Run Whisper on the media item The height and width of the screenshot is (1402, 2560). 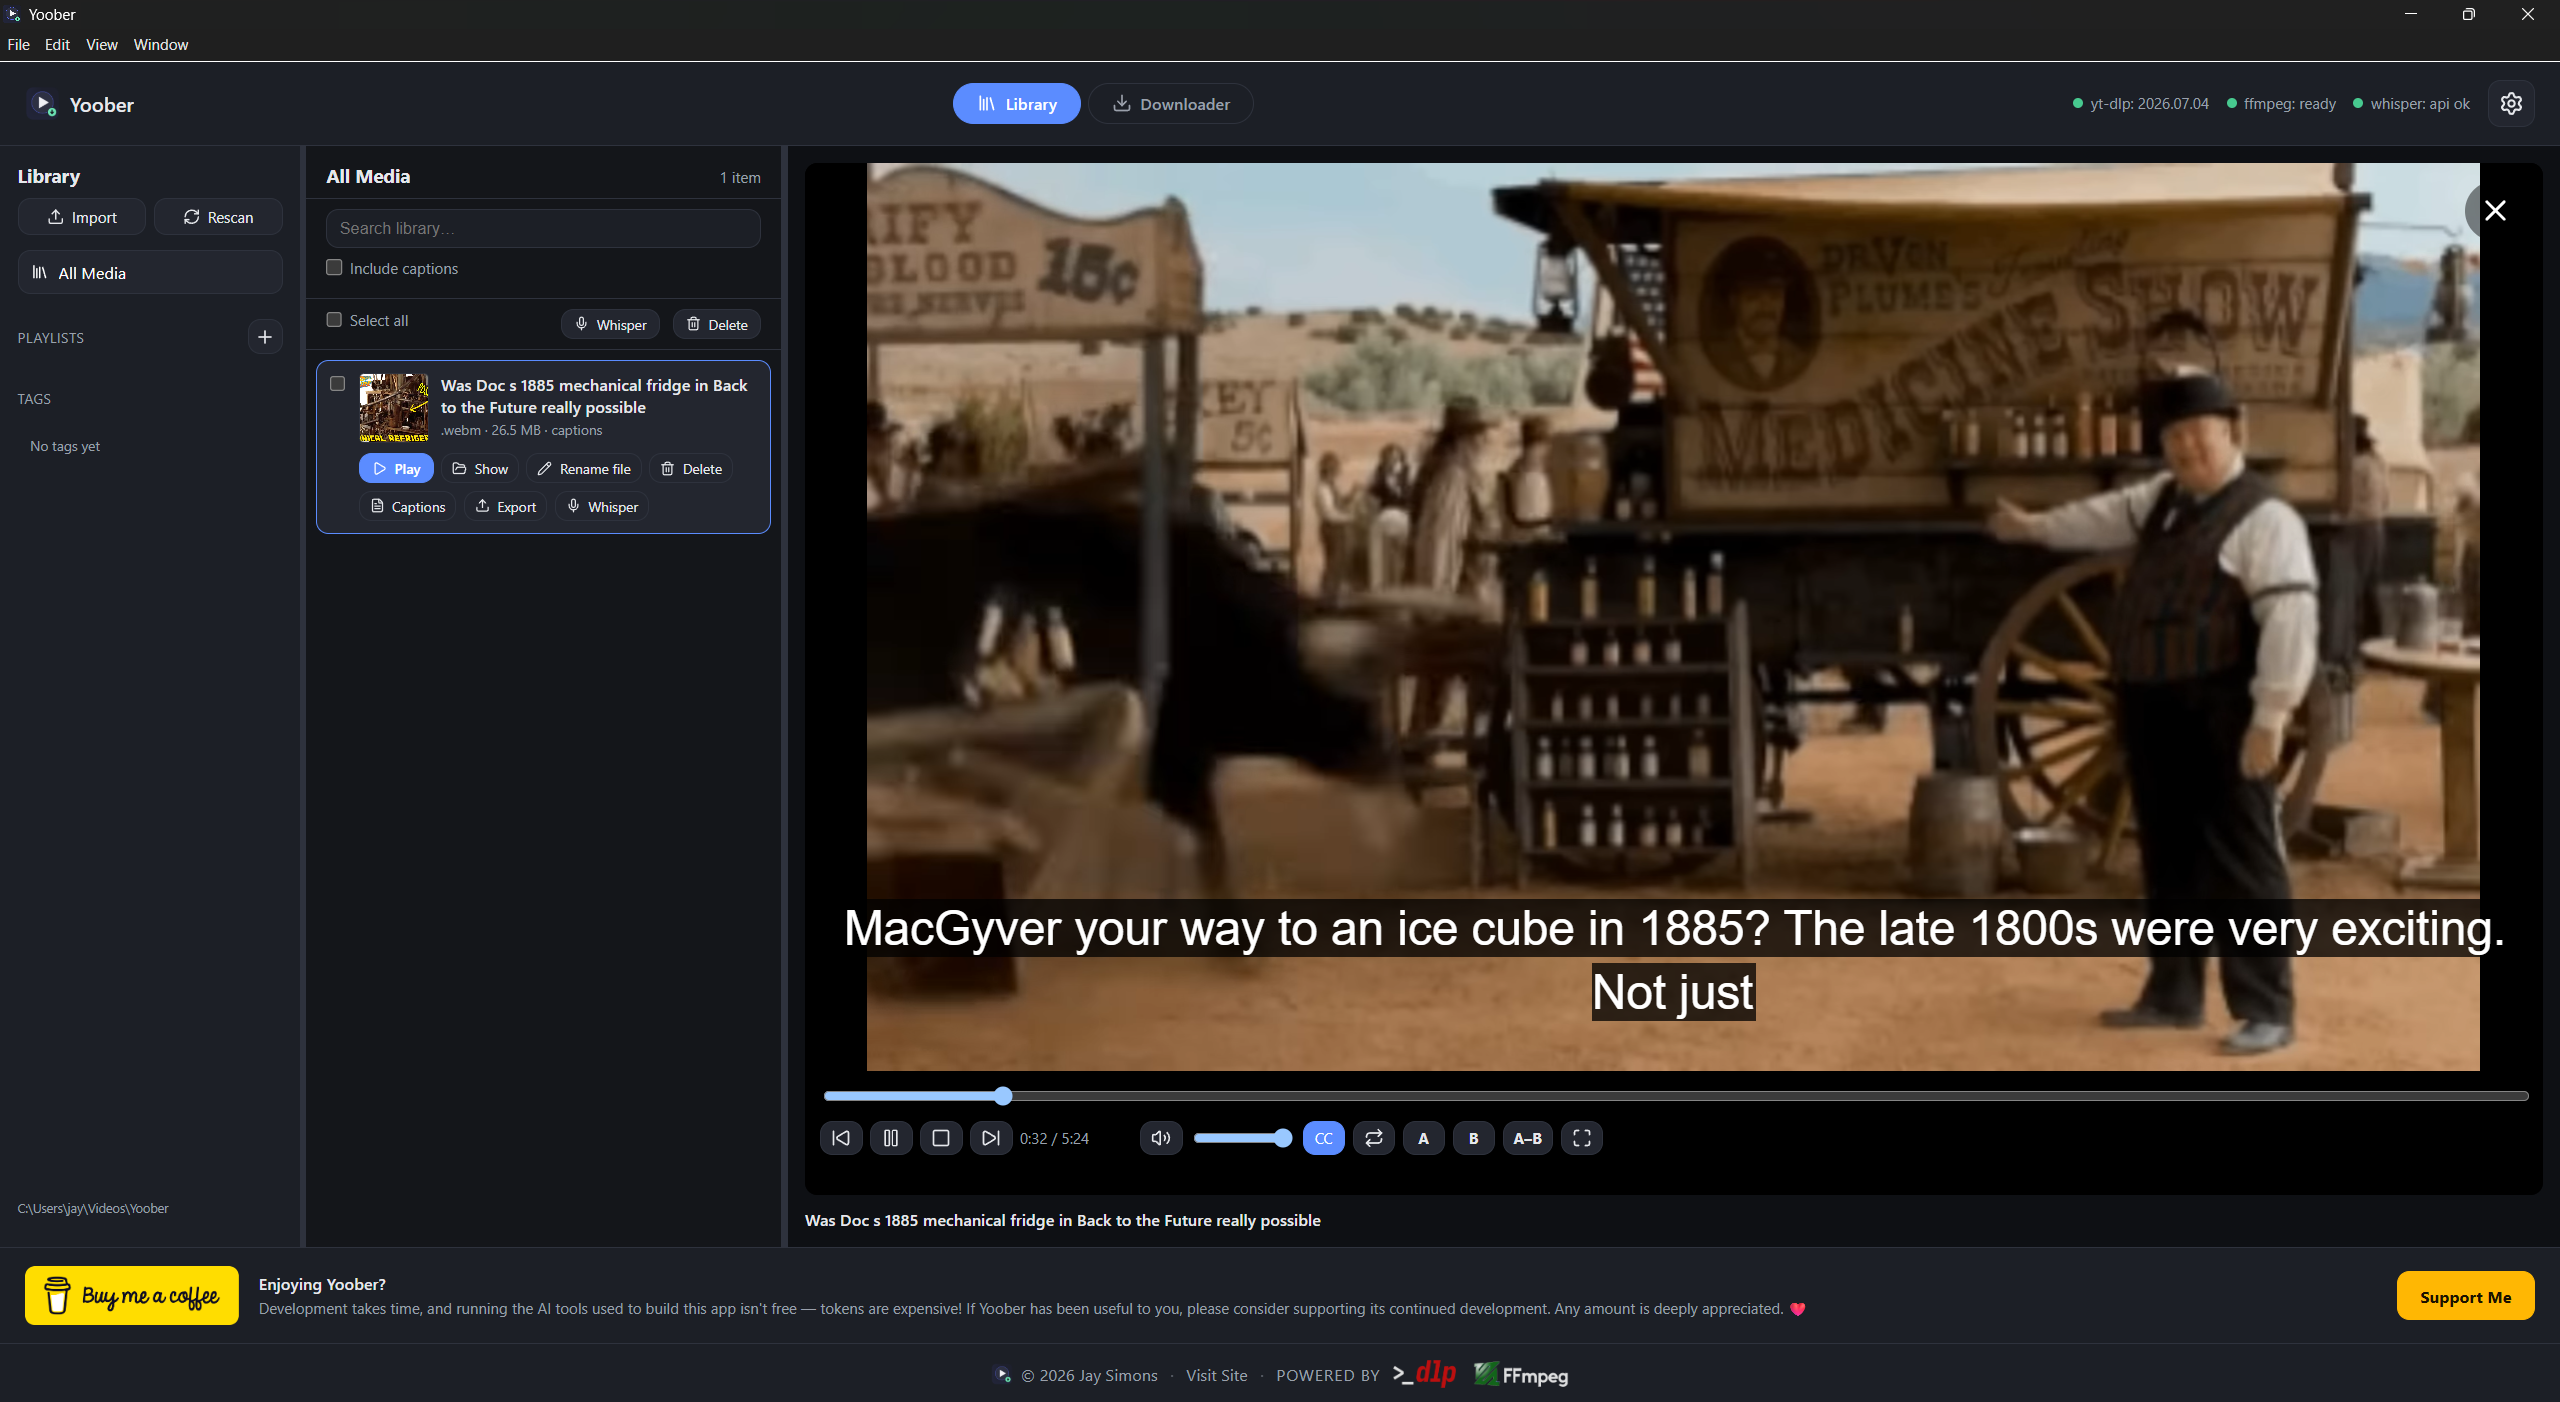coord(602,507)
